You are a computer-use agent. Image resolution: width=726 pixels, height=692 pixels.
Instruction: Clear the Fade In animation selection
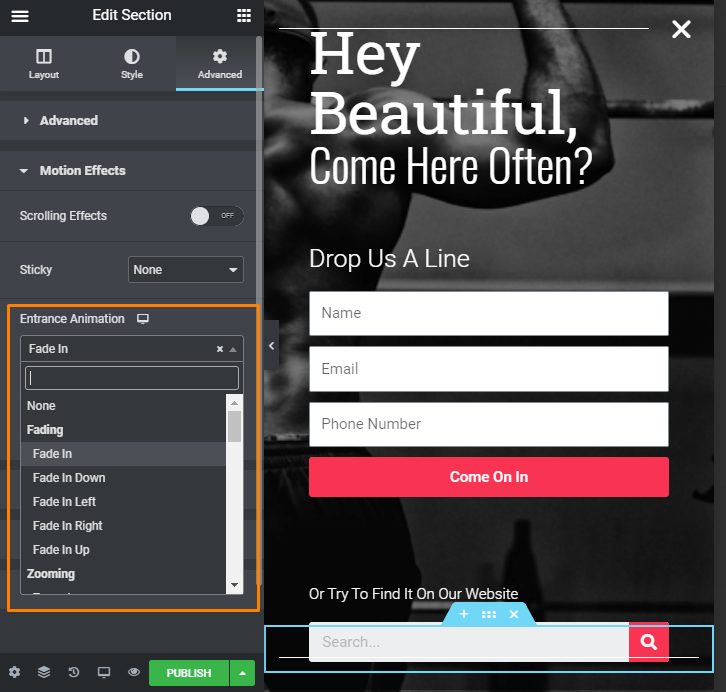220,349
